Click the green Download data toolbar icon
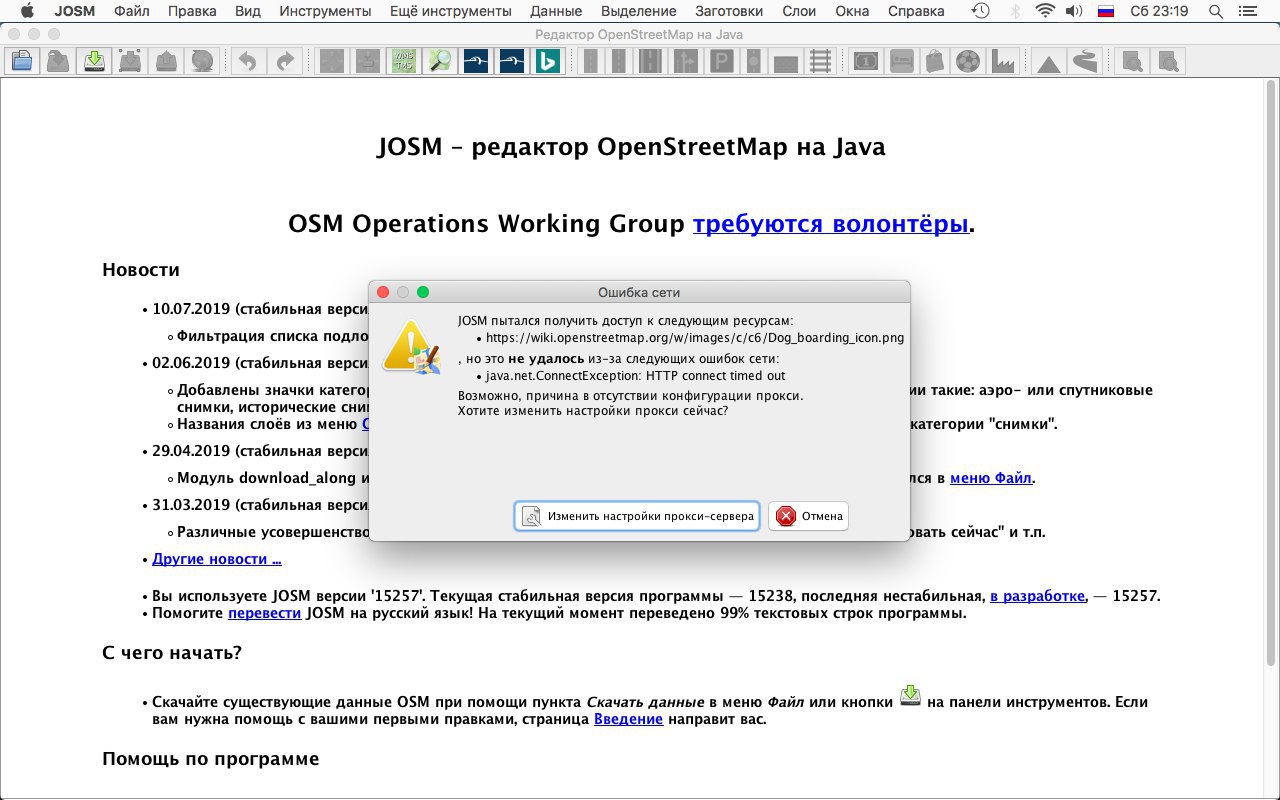The height and width of the screenshot is (800, 1280). pos(94,61)
